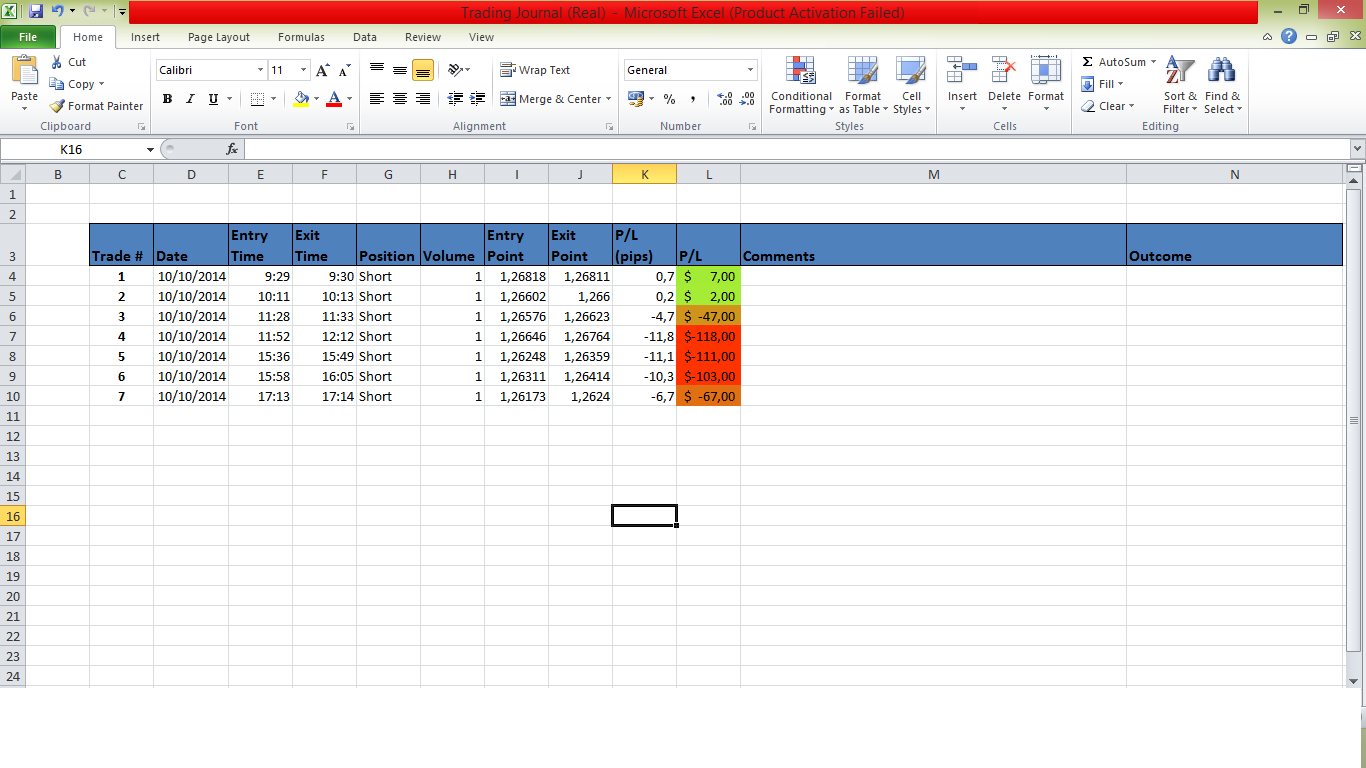Toggle underline formatting
Screen dimensions: 1366x768
(x=213, y=99)
